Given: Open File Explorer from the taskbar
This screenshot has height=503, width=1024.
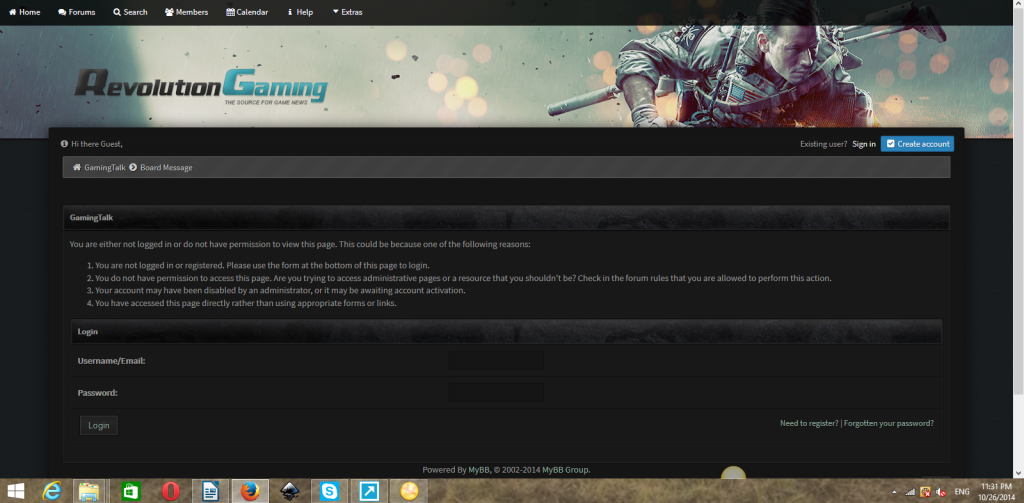Looking at the screenshot, I should coord(89,491).
